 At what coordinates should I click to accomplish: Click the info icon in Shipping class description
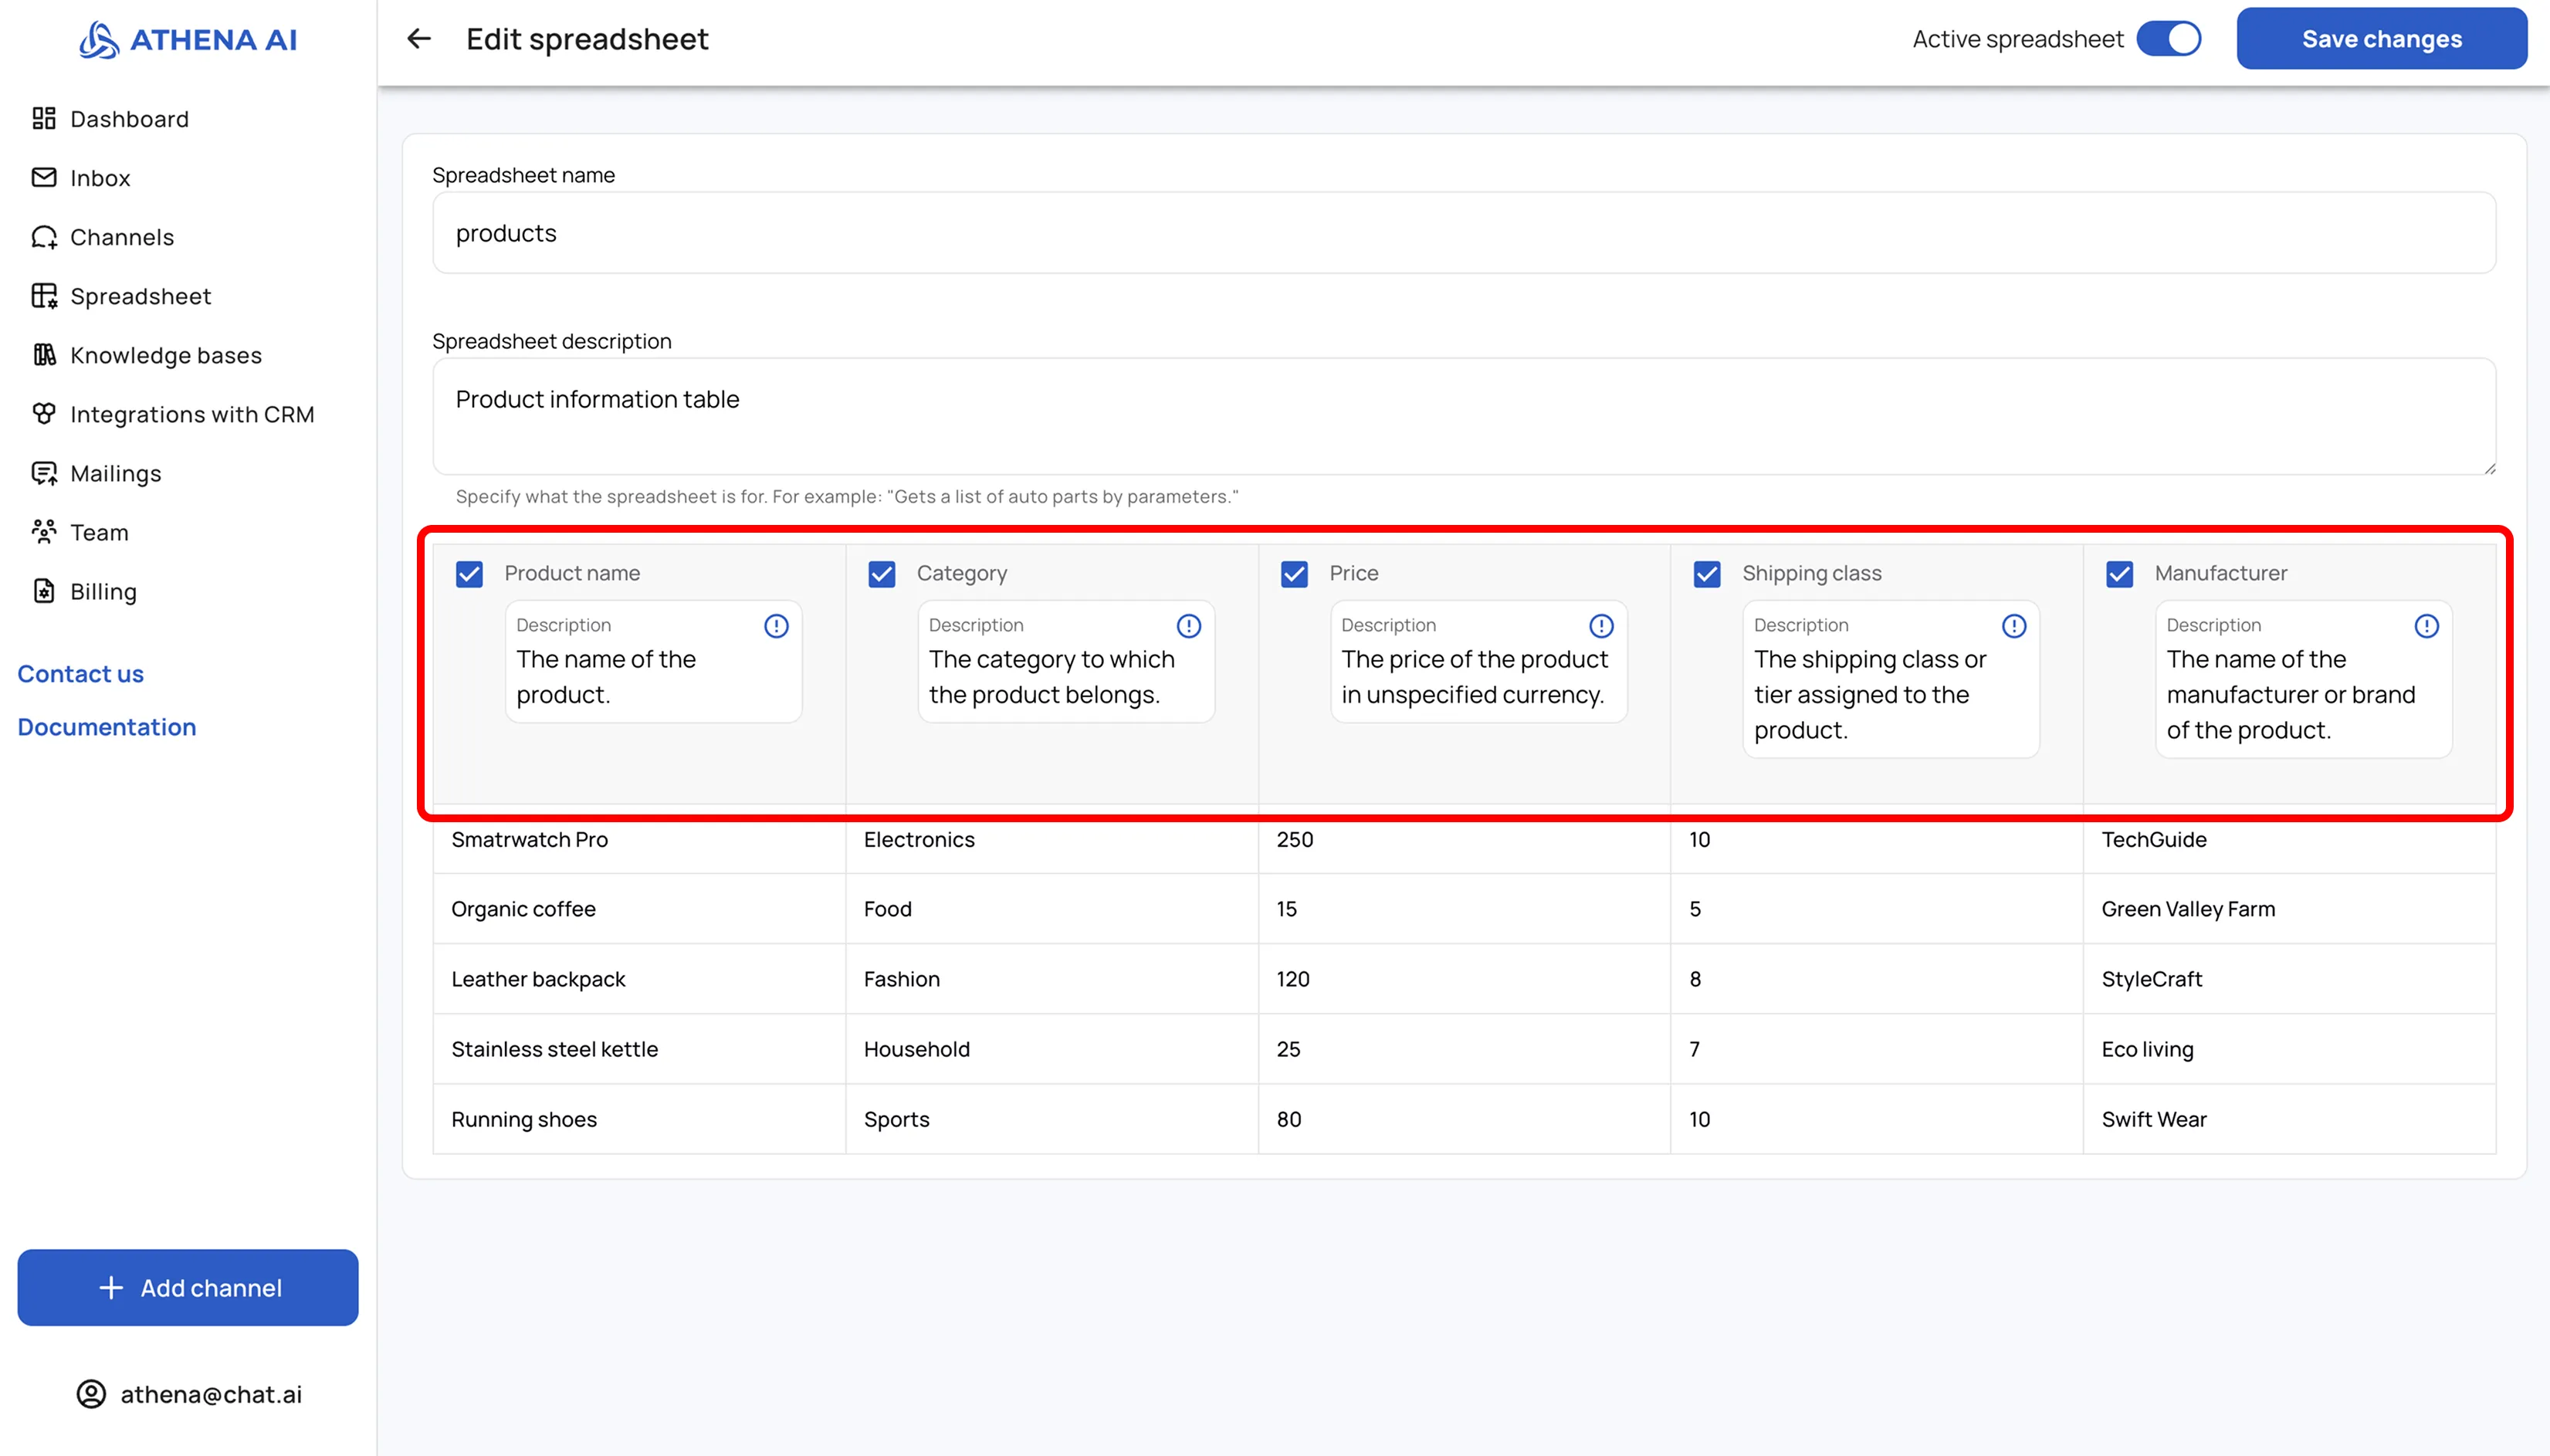[x=2013, y=626]
